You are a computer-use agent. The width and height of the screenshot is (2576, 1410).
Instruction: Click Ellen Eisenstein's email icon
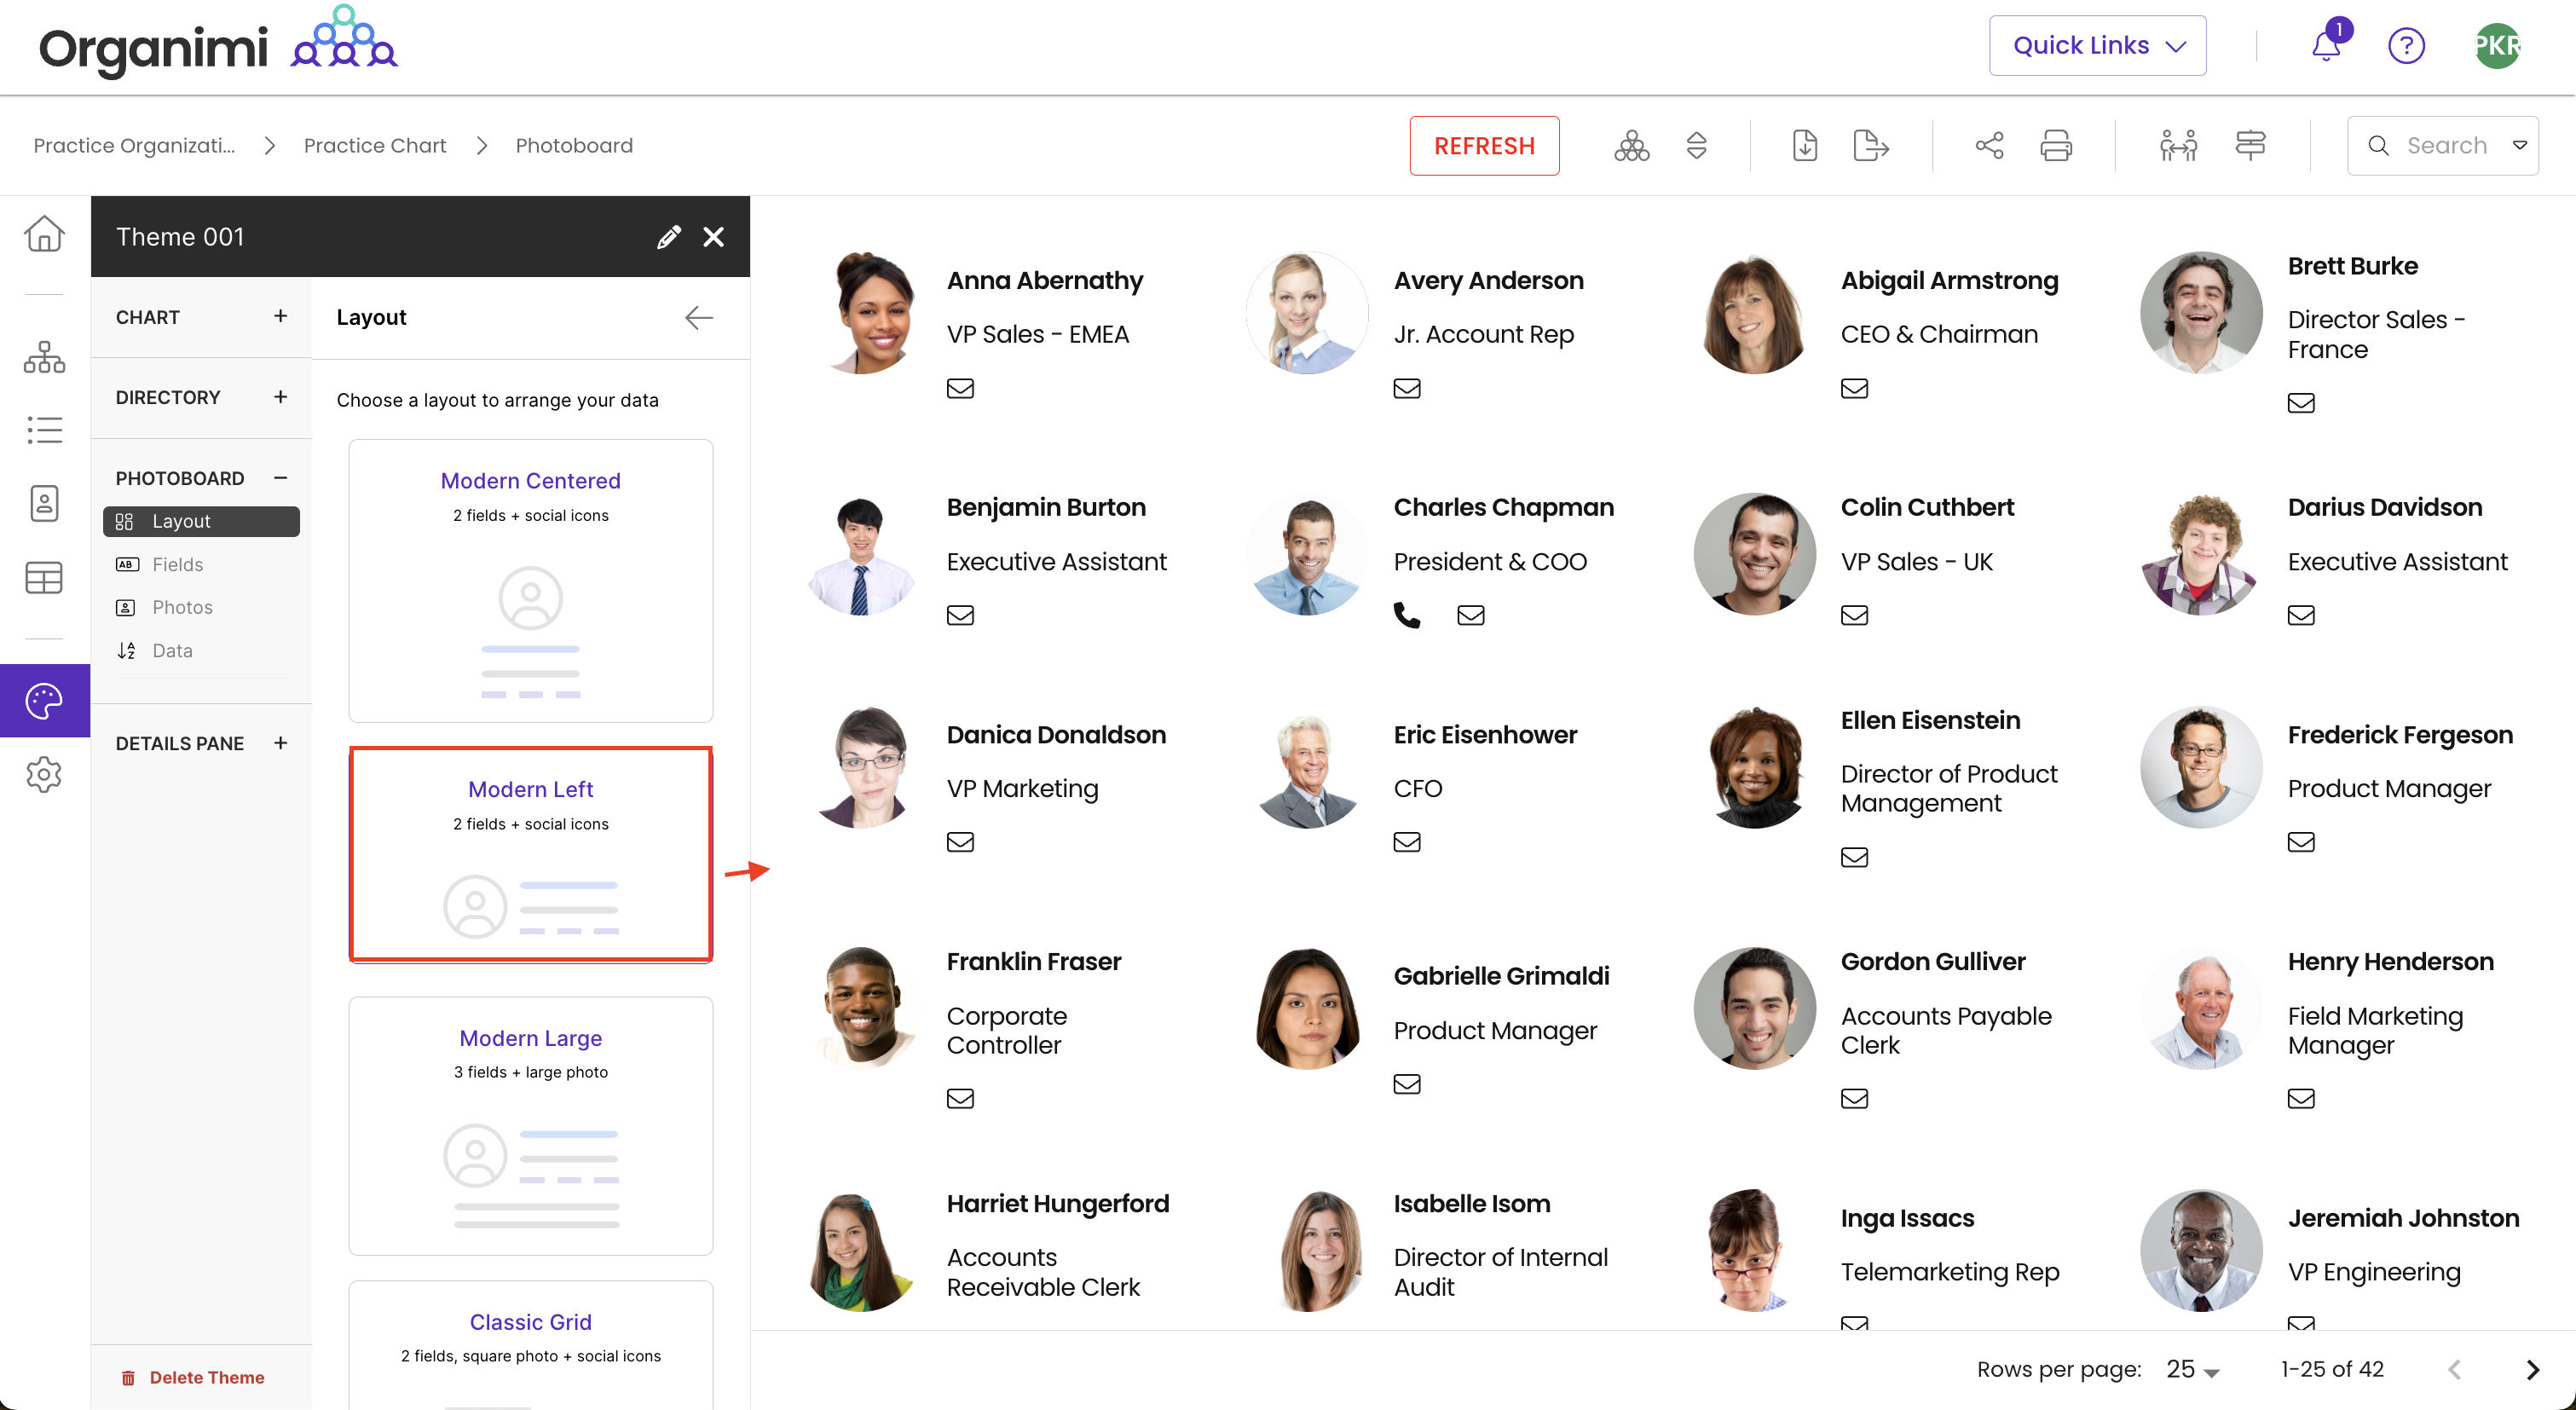(1854, 857)
